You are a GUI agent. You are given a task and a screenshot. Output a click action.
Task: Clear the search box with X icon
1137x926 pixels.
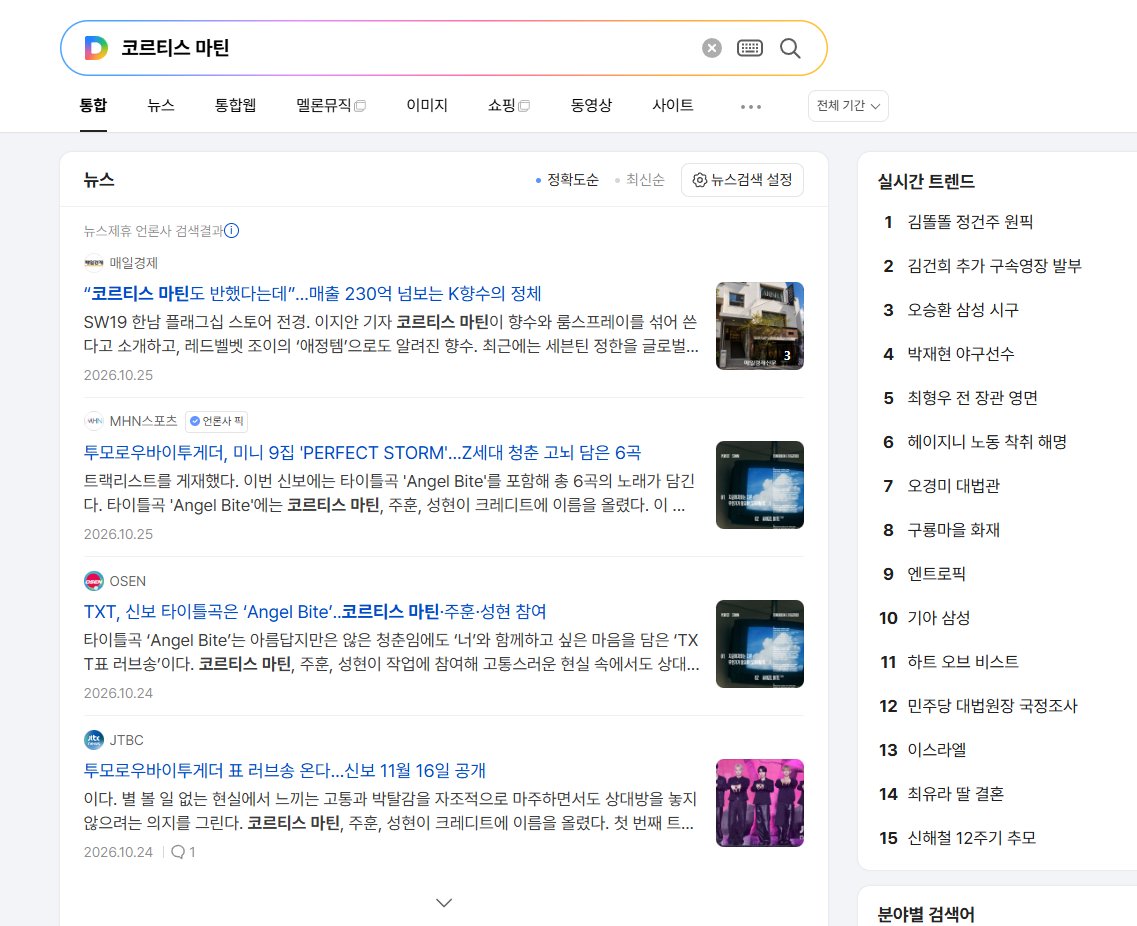712,48
